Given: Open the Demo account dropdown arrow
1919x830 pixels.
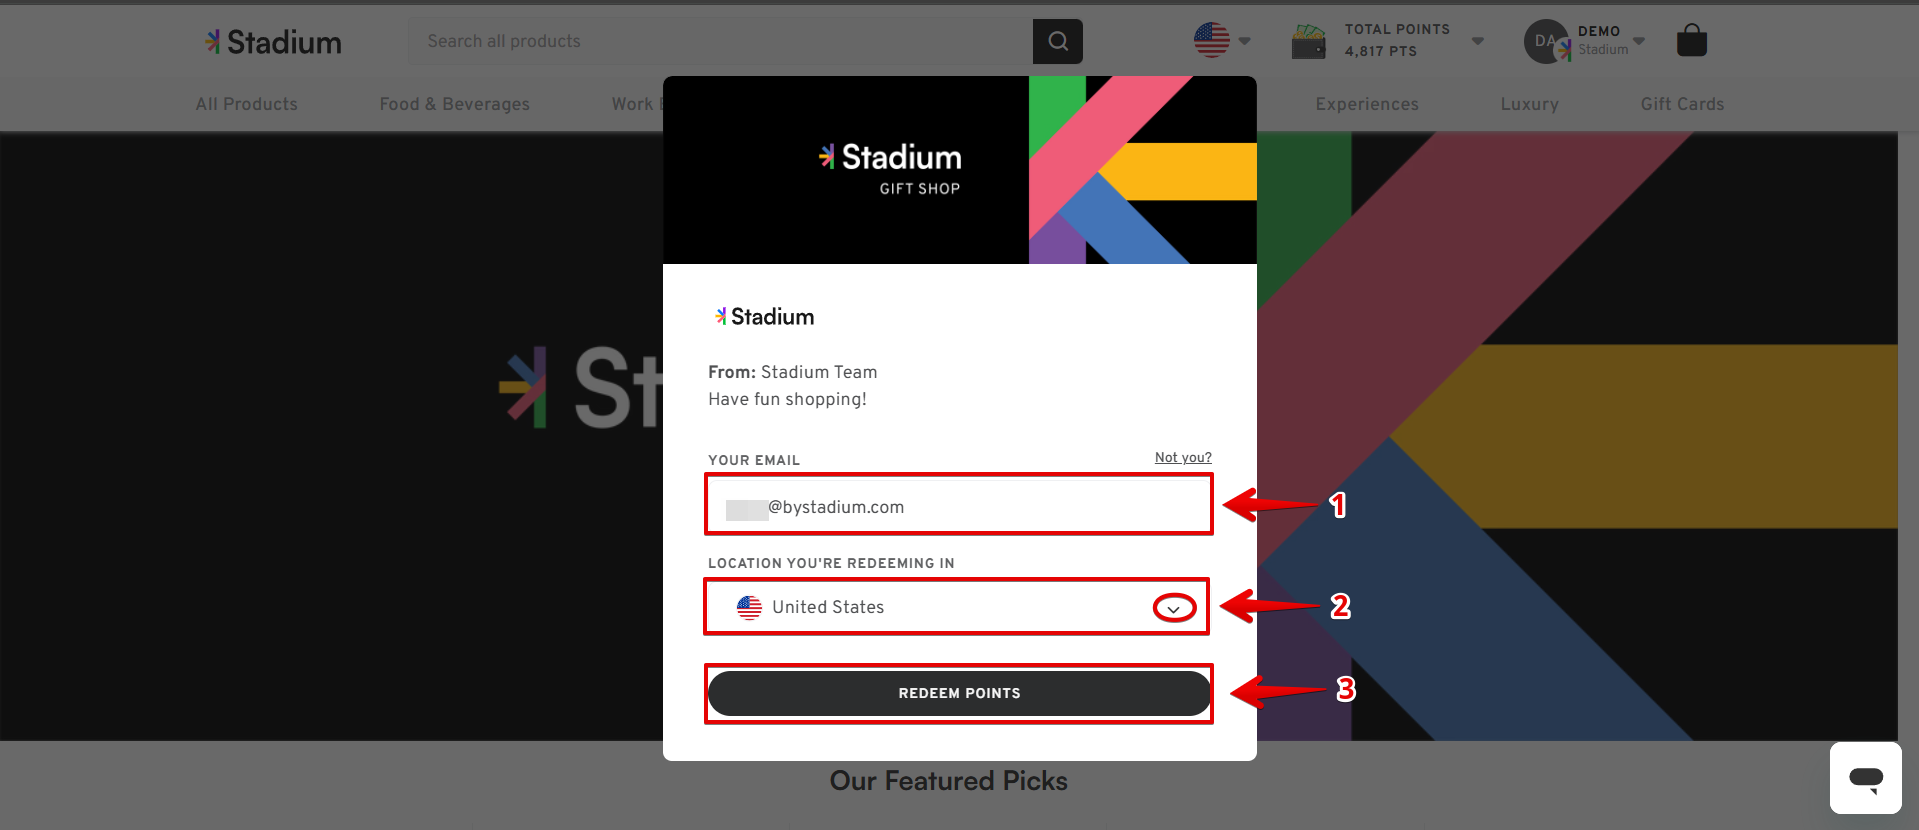Looking at the screenshot, I should 1639,41.
